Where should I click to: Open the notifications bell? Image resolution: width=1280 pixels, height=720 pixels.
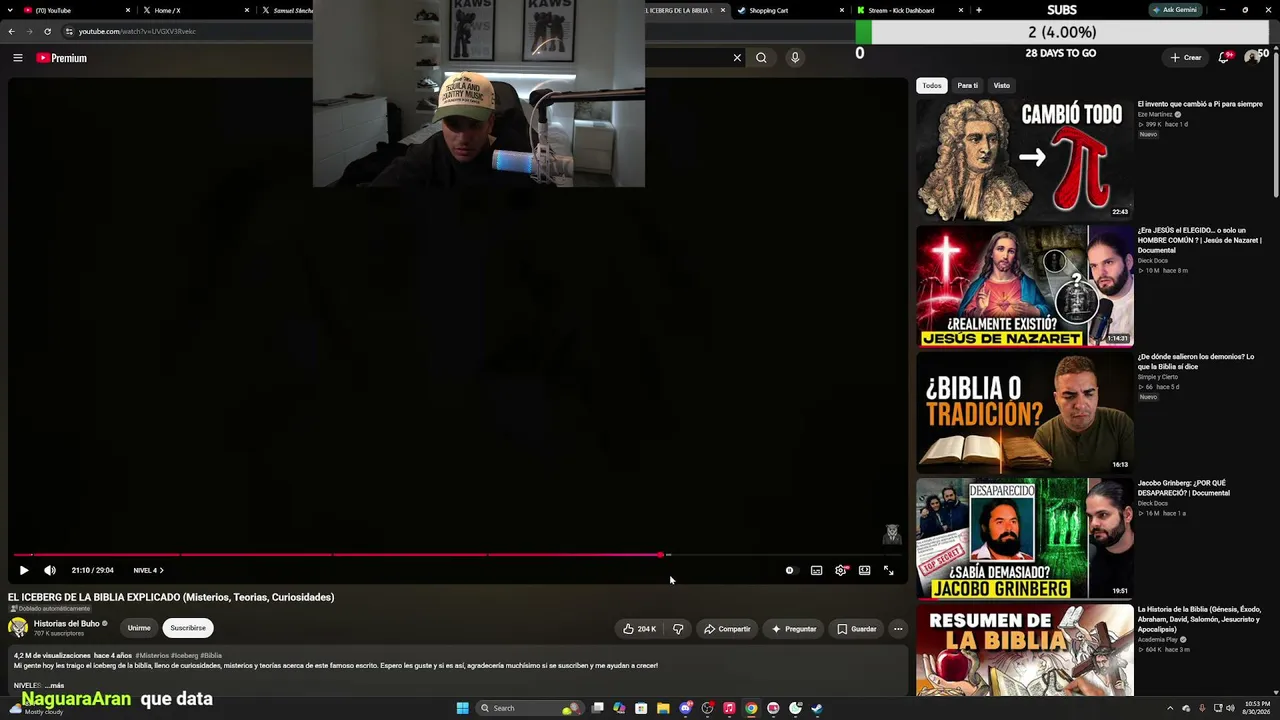point(1224,58)
